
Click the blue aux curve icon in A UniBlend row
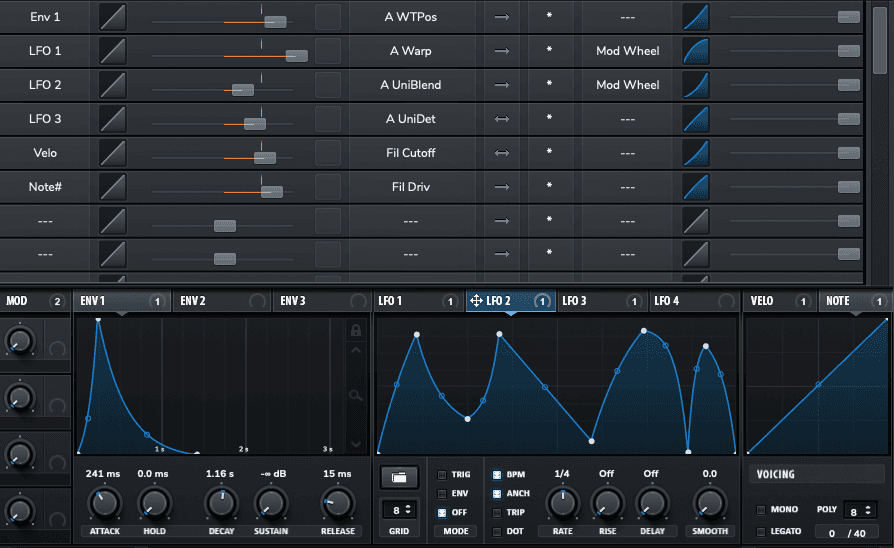click(x=696, y=85)
